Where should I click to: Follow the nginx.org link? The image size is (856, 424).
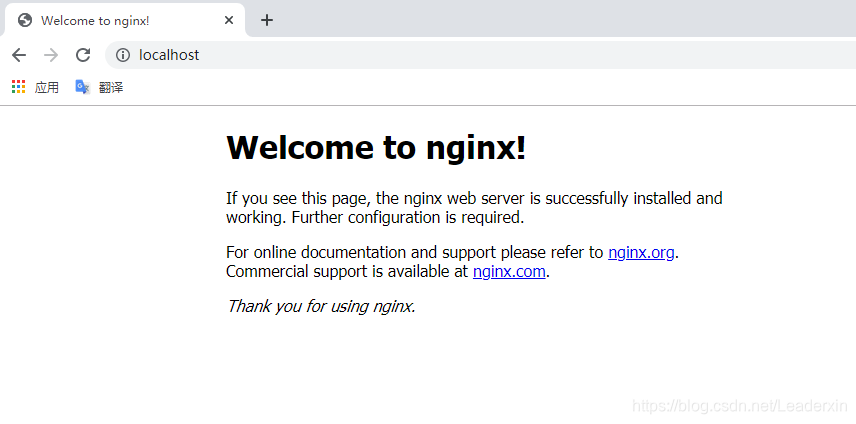pos(641,253)
